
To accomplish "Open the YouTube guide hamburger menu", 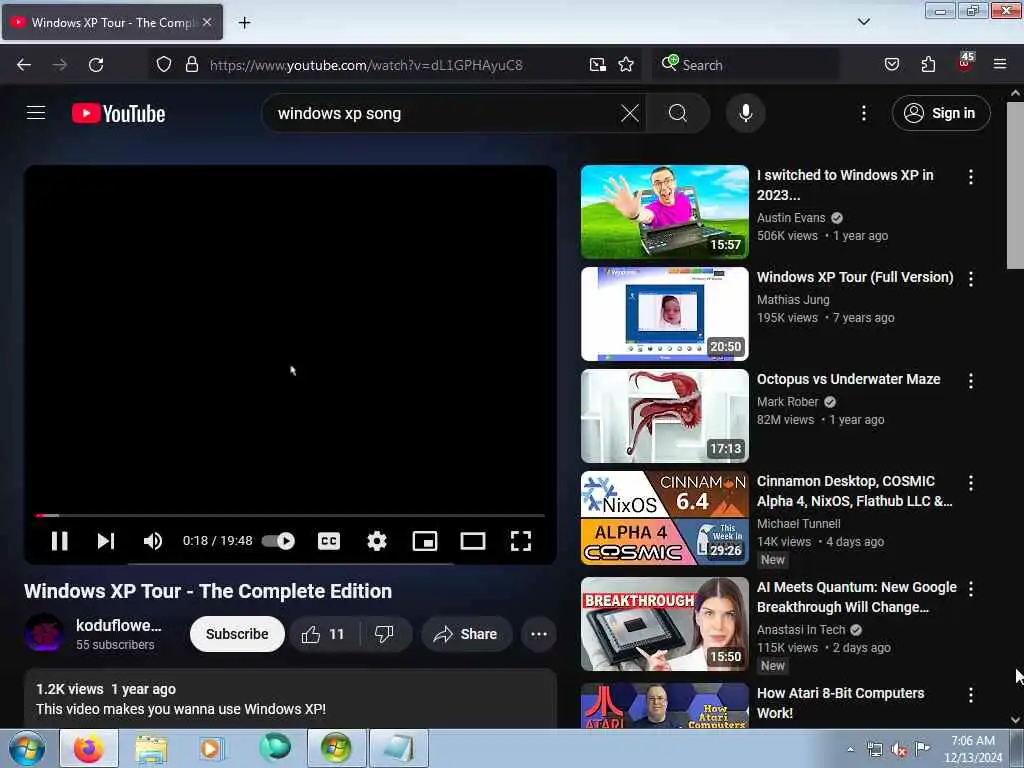I will tap(36, 113).
